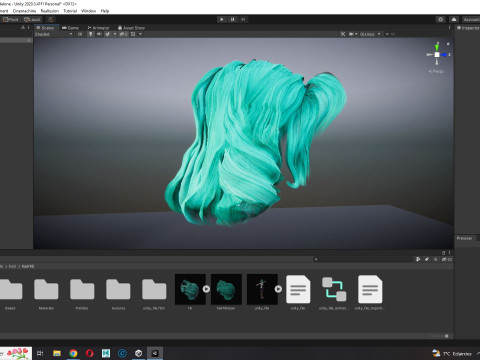480x360 pixels.
Task: Click the blue Z axis cone on the gizmo
Action: click(x=444, y=55)
